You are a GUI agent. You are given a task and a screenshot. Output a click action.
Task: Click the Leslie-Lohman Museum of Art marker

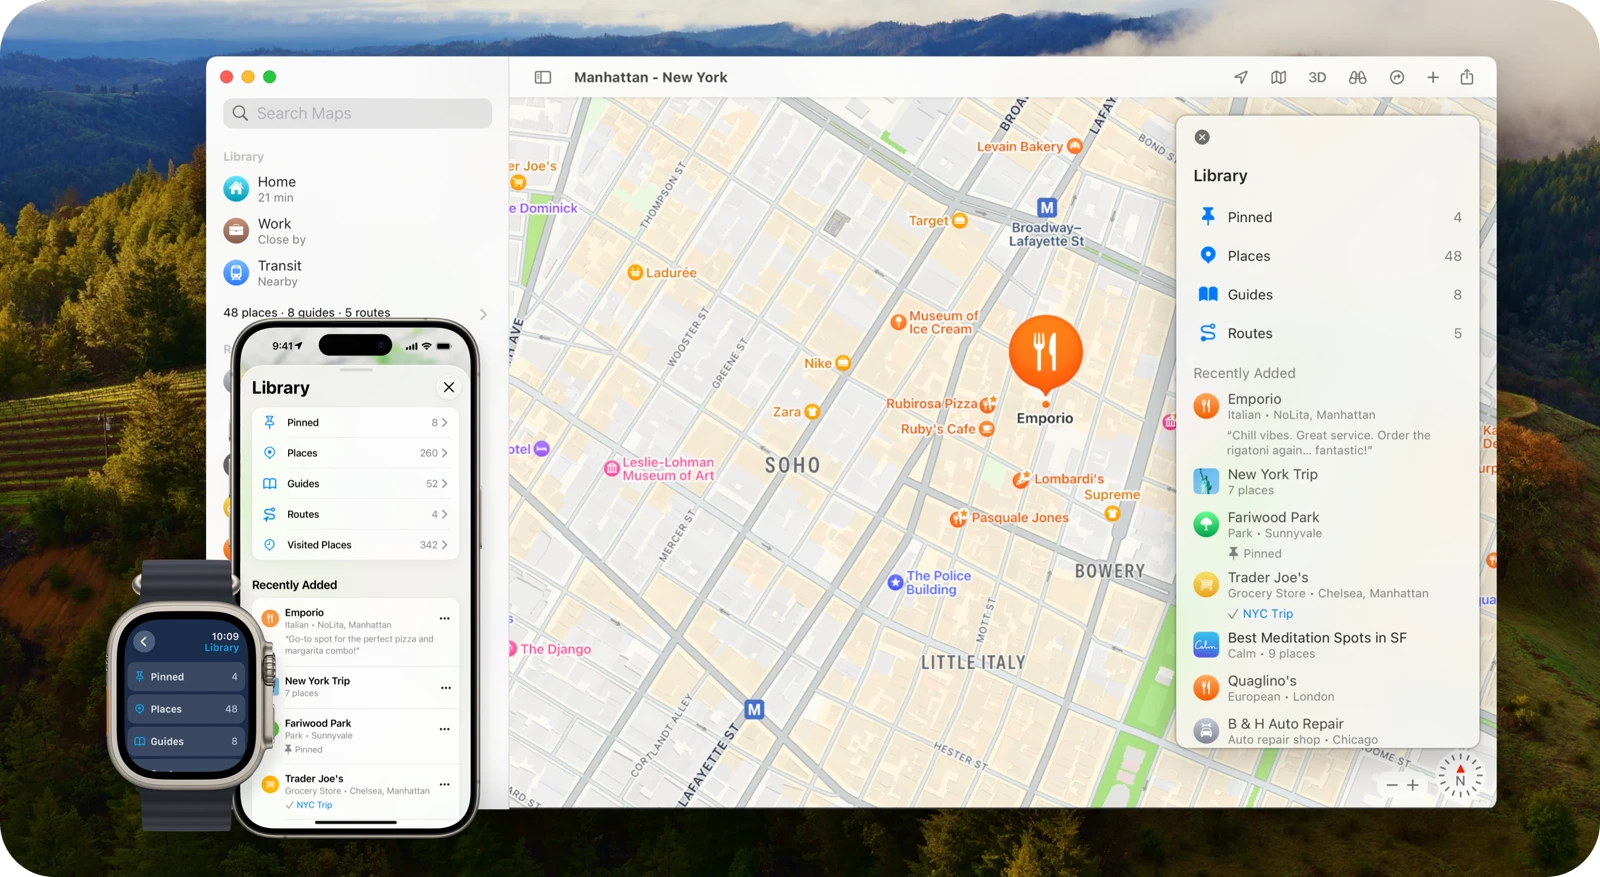click(612, 468)
